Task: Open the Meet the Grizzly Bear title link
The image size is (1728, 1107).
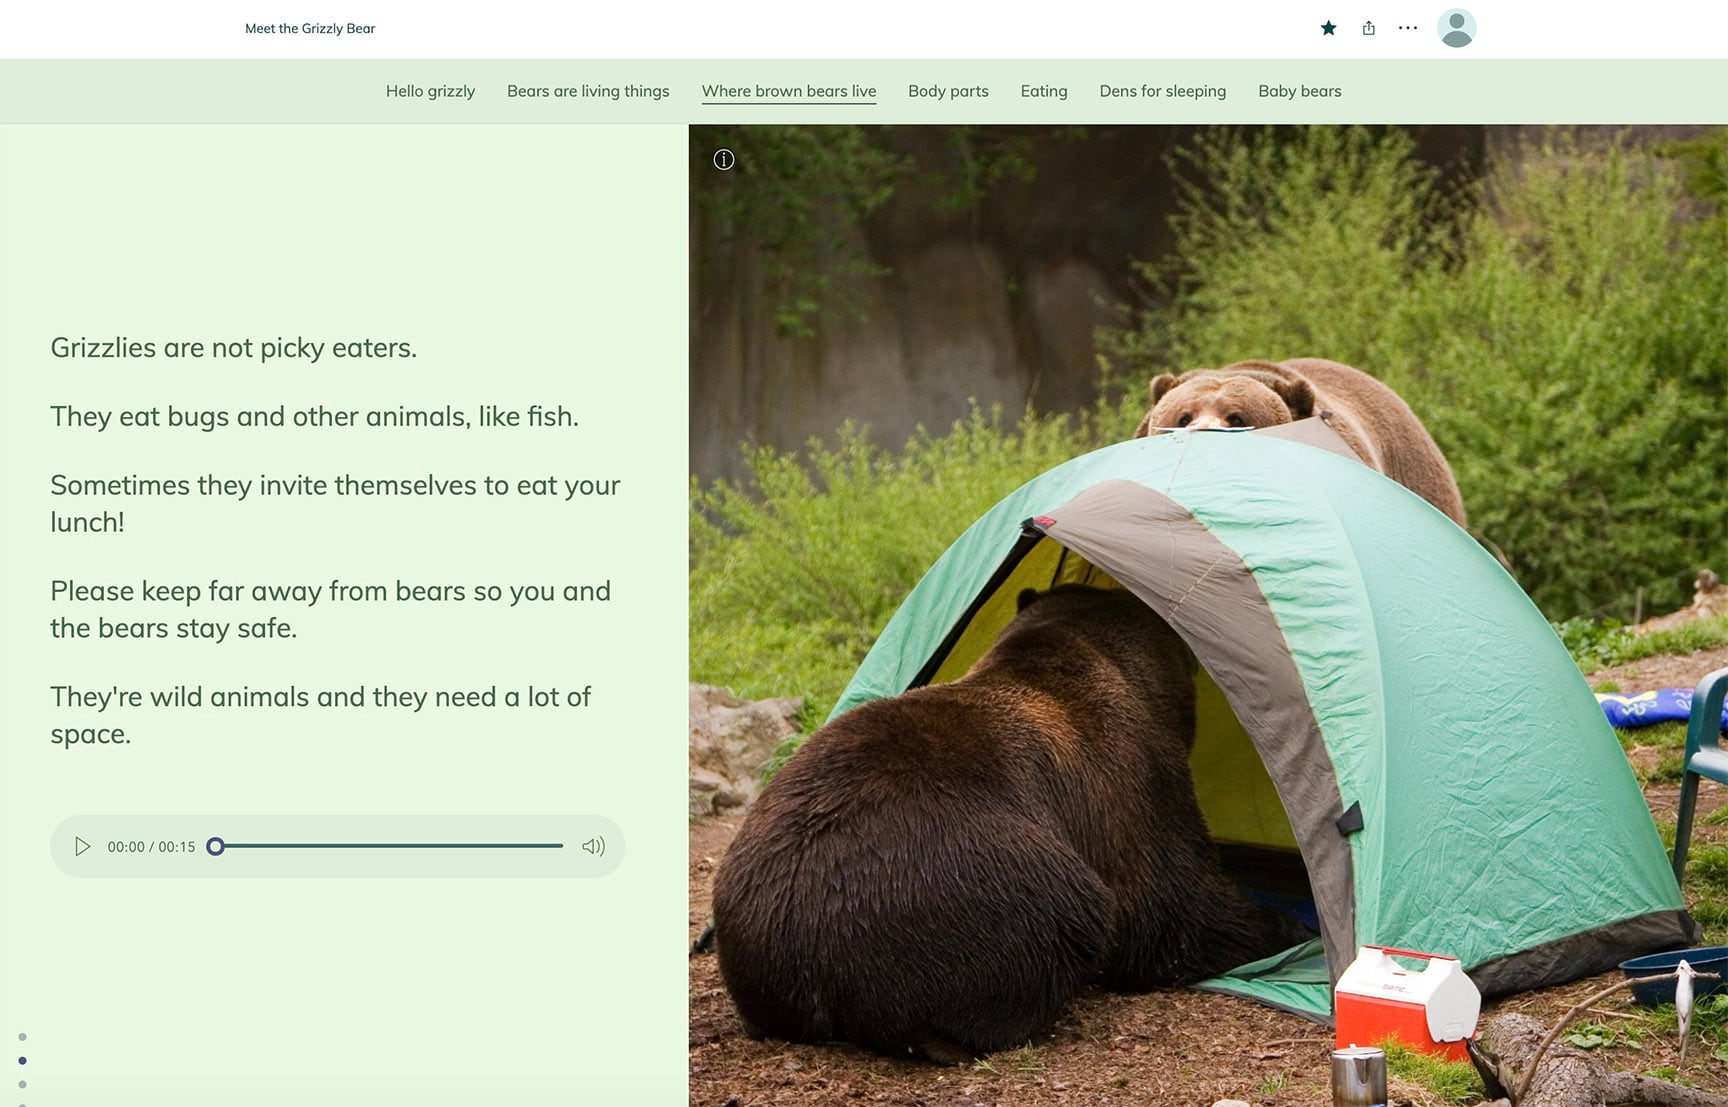Action: click(x=310, y=28)
